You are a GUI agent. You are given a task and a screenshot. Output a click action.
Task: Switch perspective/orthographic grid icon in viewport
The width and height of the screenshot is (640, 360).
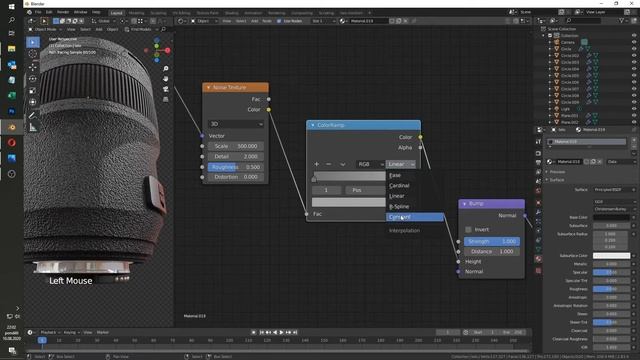tap(166, 99)
